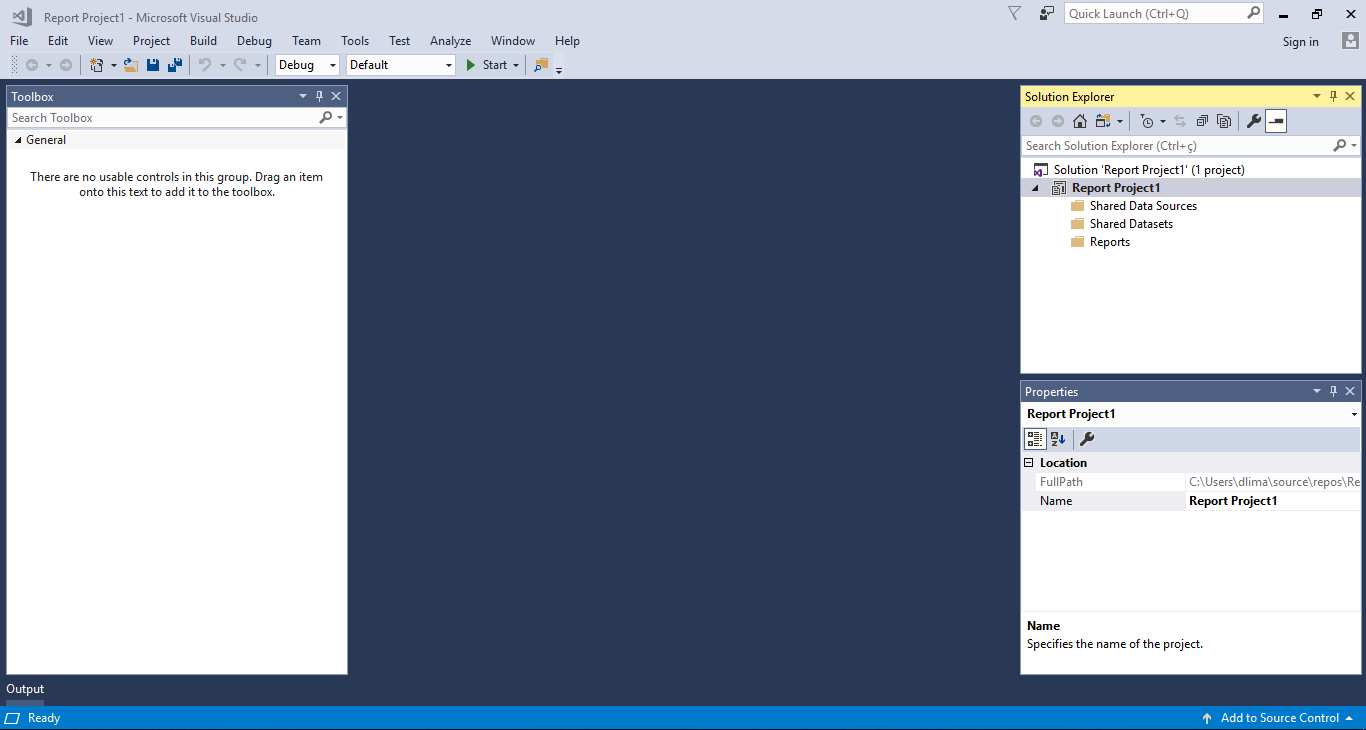Click Solution Explorer's Back arrow icon
The width and height of the screenshot is (1366, 730).
coord(1036,121)
